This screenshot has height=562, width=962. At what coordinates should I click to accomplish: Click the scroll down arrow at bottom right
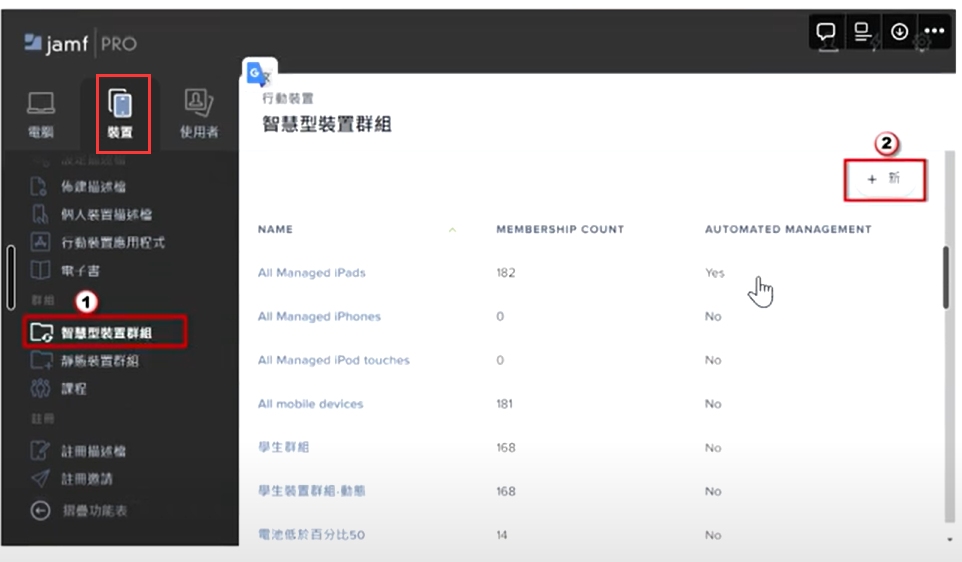point(950,540)
